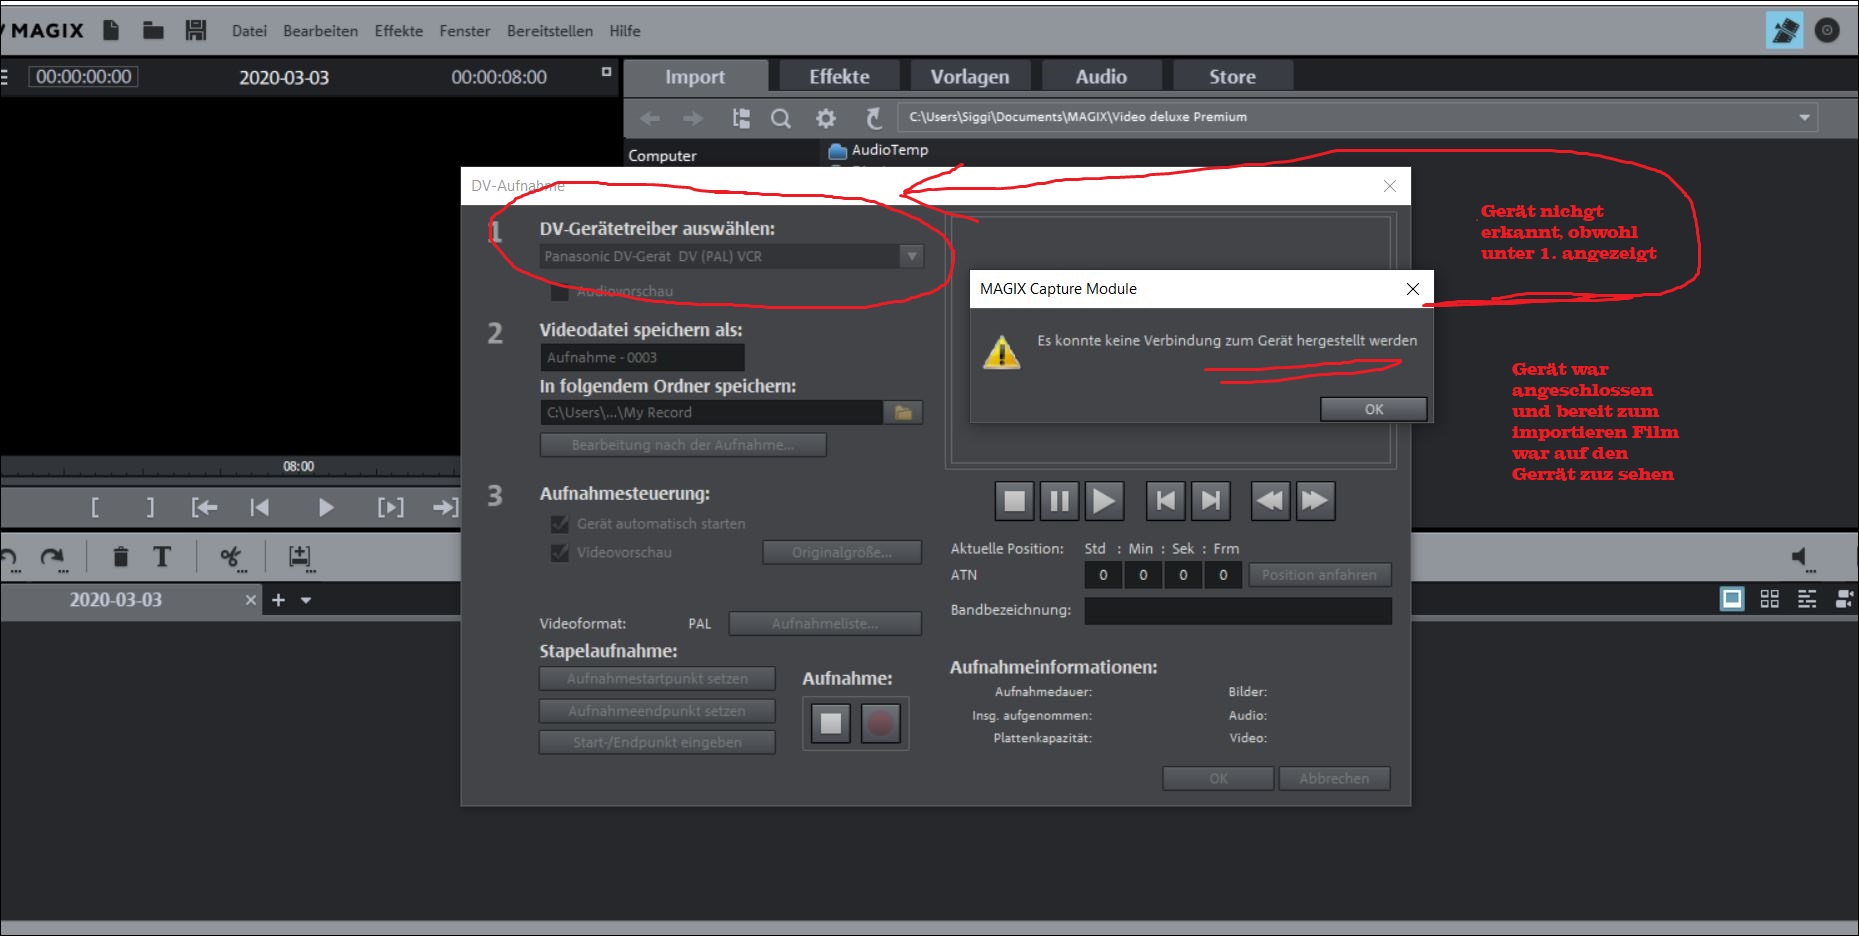Switch to the Effekte tab in the media pool

click(x=839, y=77)
